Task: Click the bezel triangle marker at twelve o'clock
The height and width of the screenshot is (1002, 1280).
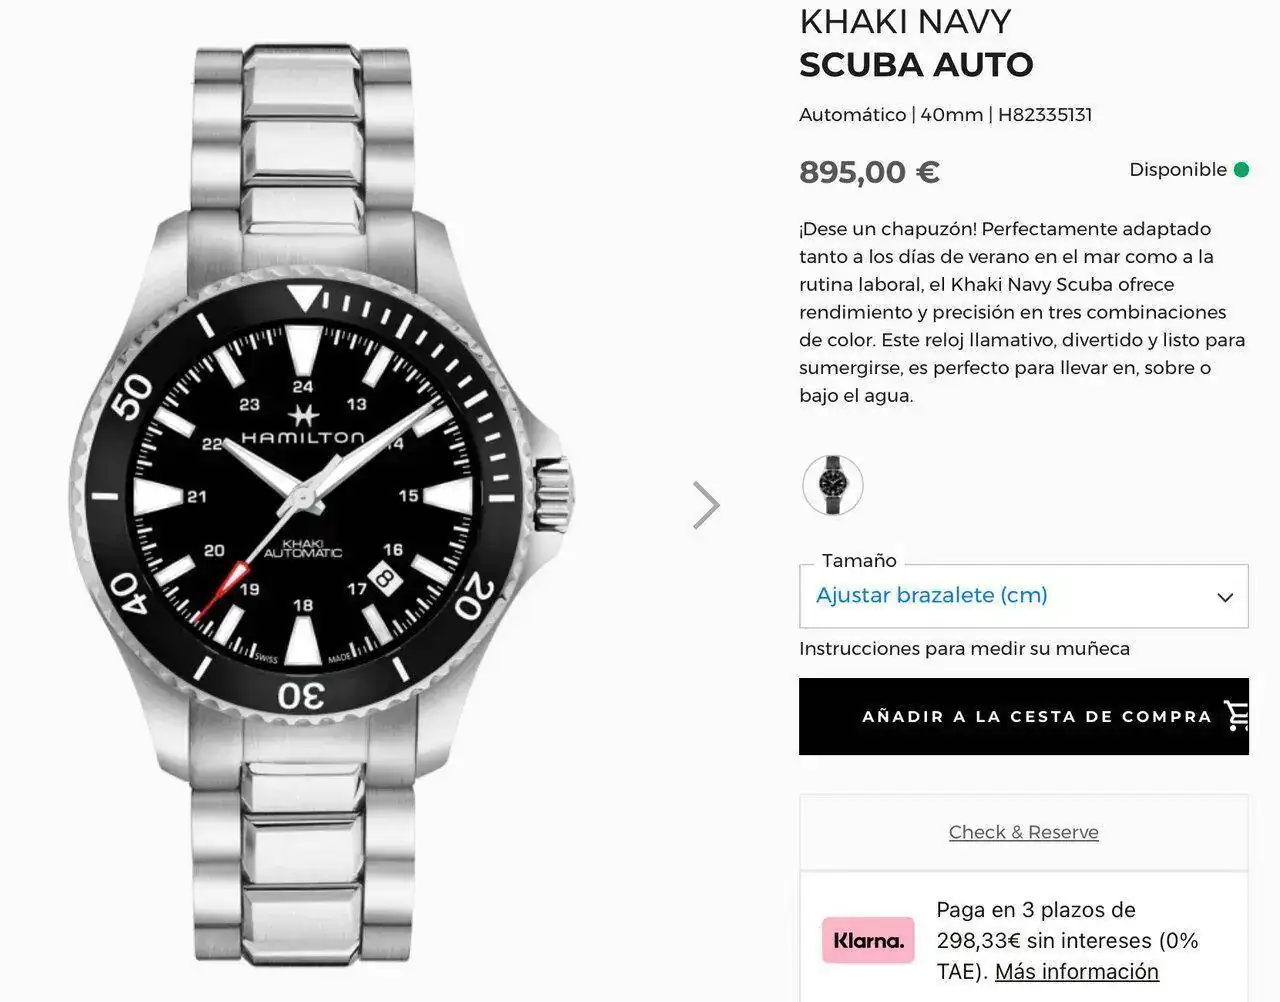Action: [305, 297]
